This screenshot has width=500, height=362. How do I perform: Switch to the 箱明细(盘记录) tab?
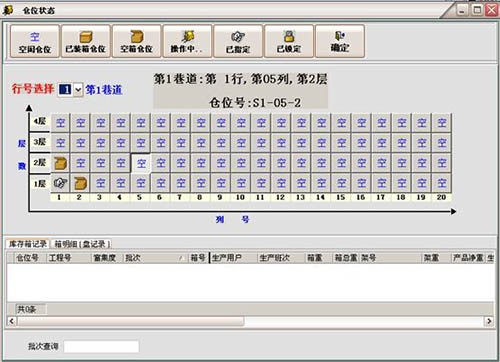[x=81, y=244]
